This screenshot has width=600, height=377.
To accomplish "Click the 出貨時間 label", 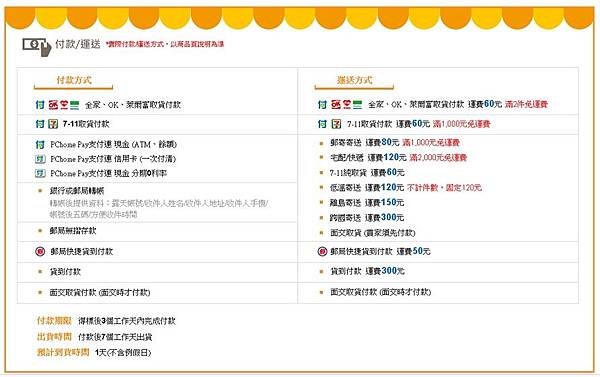I will coord(54,337).
